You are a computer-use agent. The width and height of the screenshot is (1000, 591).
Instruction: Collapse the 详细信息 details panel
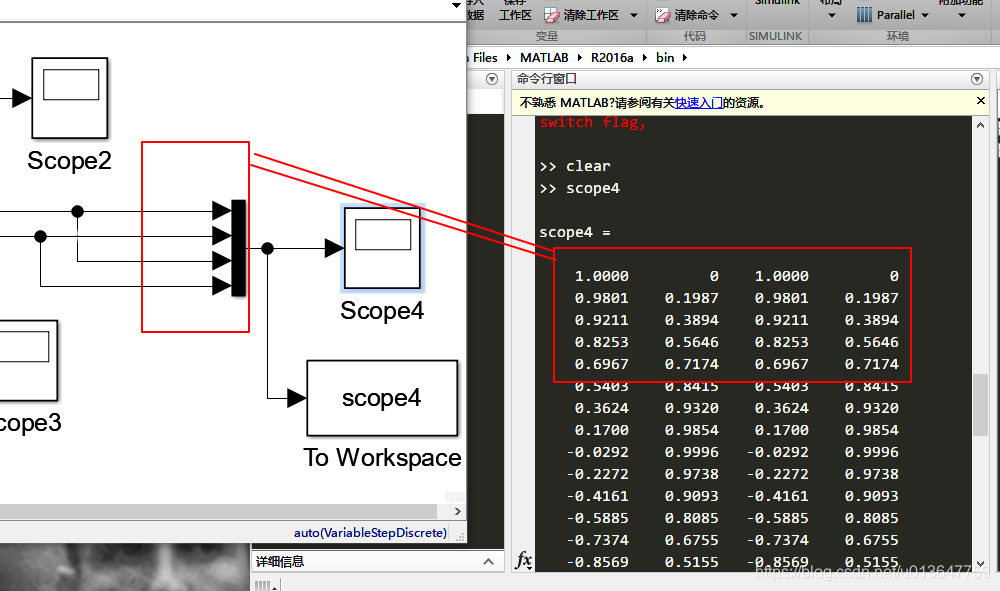click(x=489, y=562)
